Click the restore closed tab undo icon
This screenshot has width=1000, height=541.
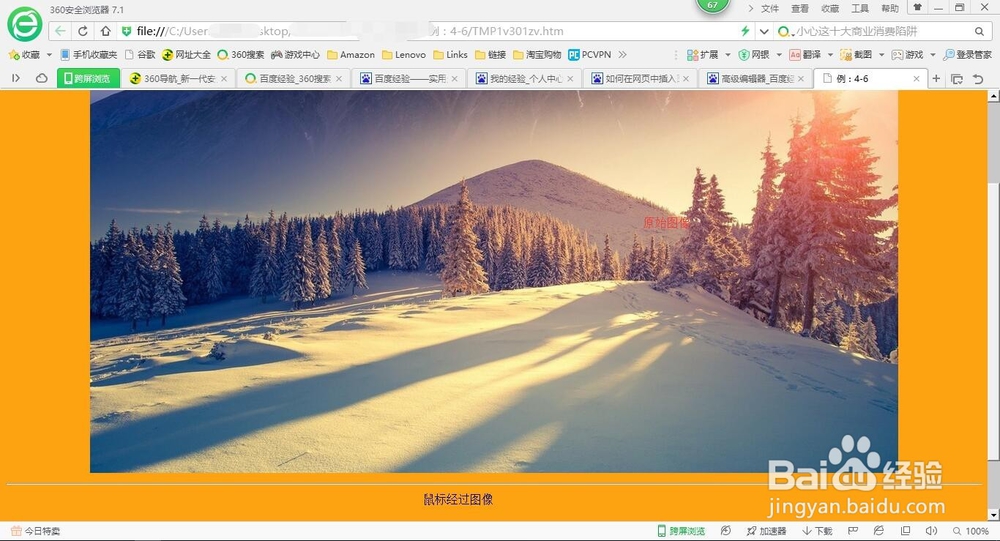click(x=978, y=78)
